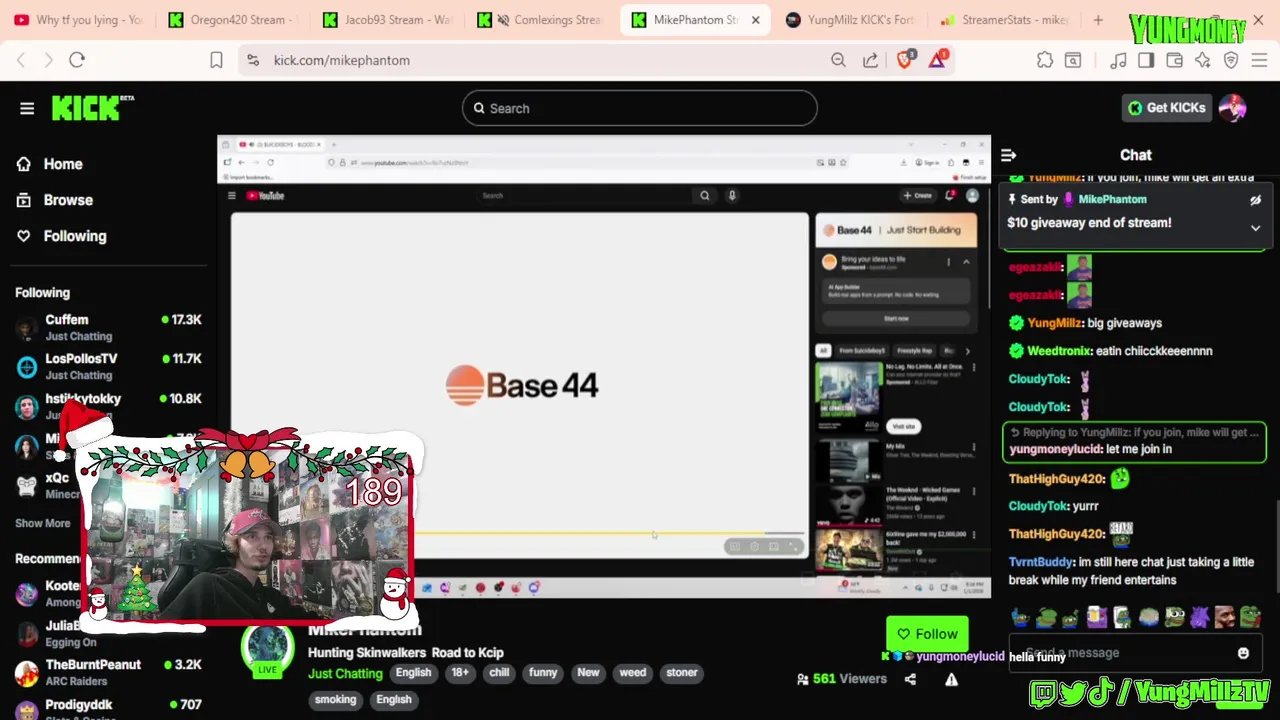Open the Base 44 ad three-dot menu
1280x720 pixels.
pyautogui.click(x=948, y=262)
